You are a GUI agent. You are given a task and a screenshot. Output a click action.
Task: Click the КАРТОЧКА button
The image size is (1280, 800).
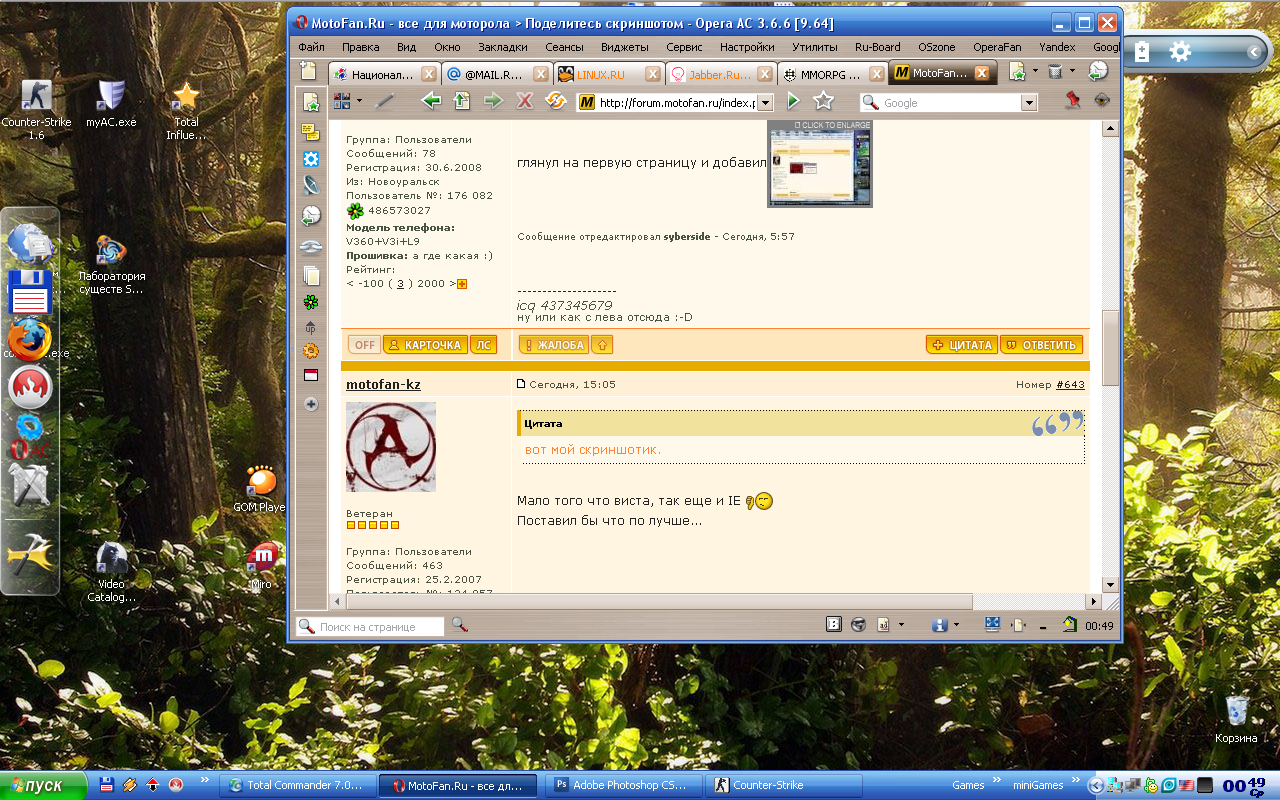425,345
